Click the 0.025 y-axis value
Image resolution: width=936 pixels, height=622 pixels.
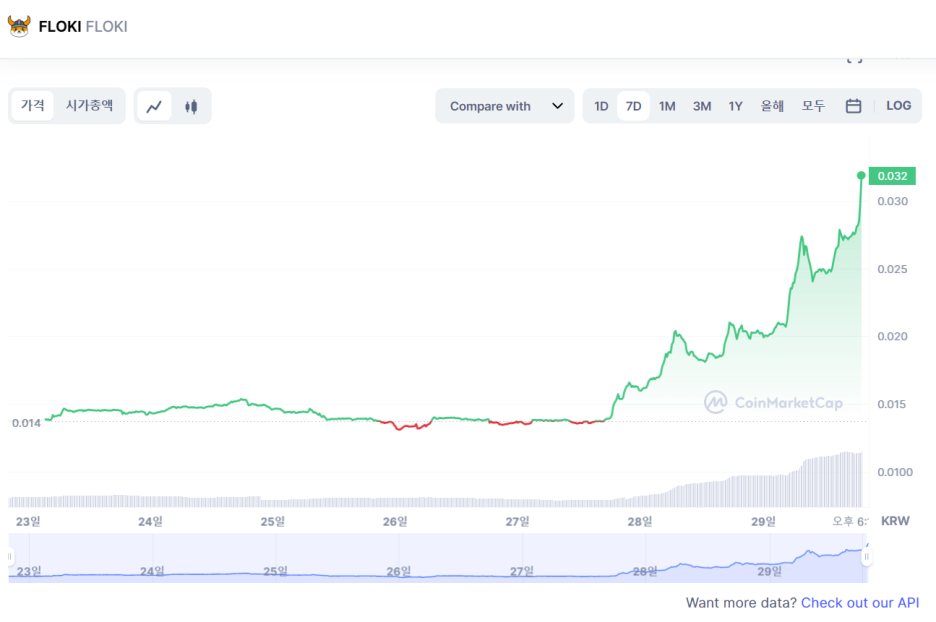click(x=892, y=269)
